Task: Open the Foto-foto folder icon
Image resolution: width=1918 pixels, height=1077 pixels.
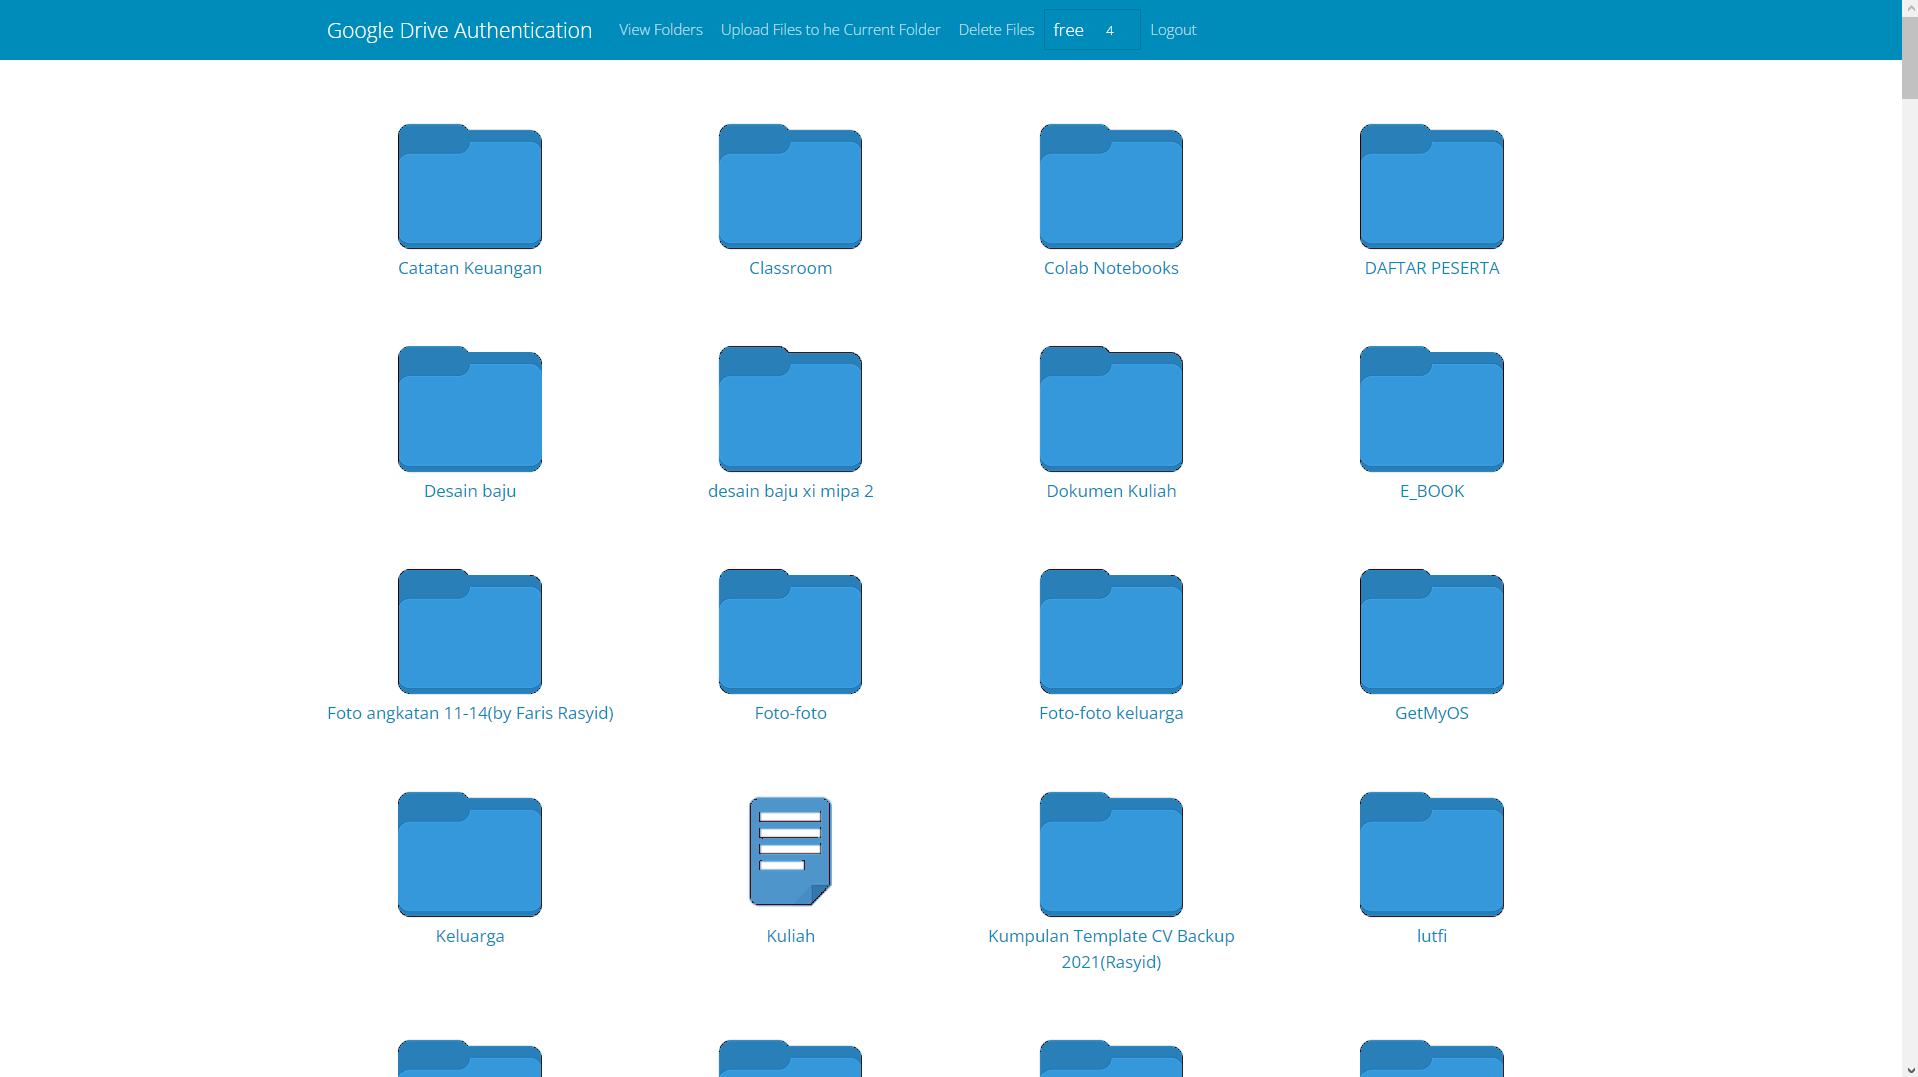Action: (790, 631)
